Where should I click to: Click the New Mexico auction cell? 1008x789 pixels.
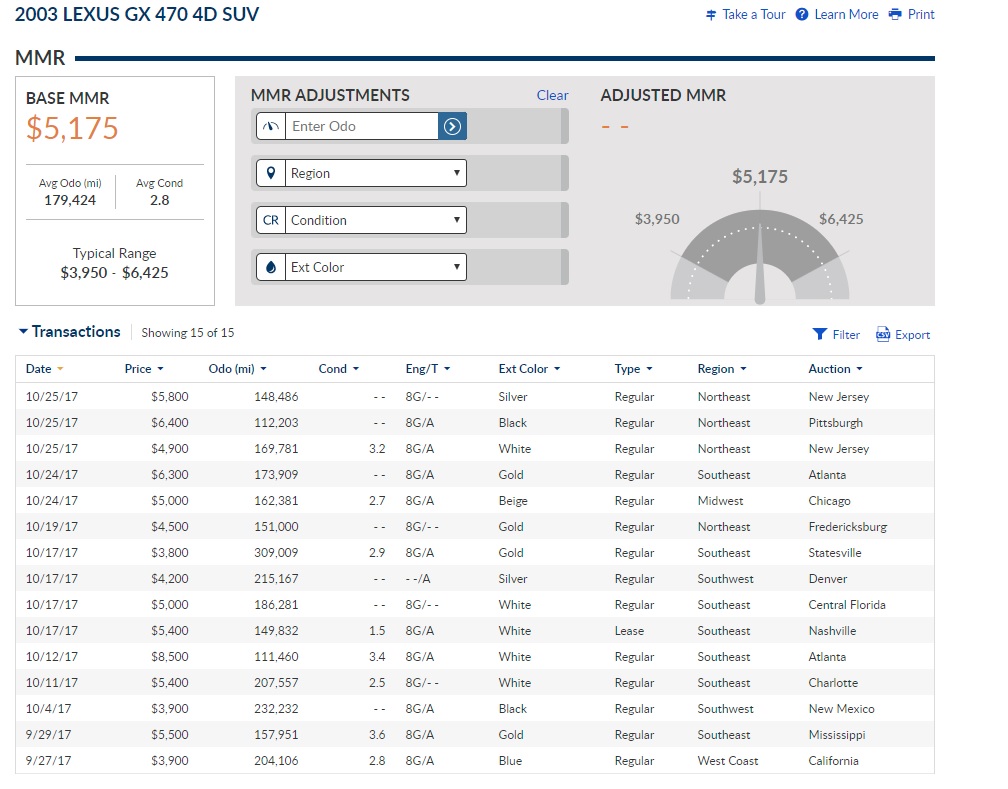[841, 709]
